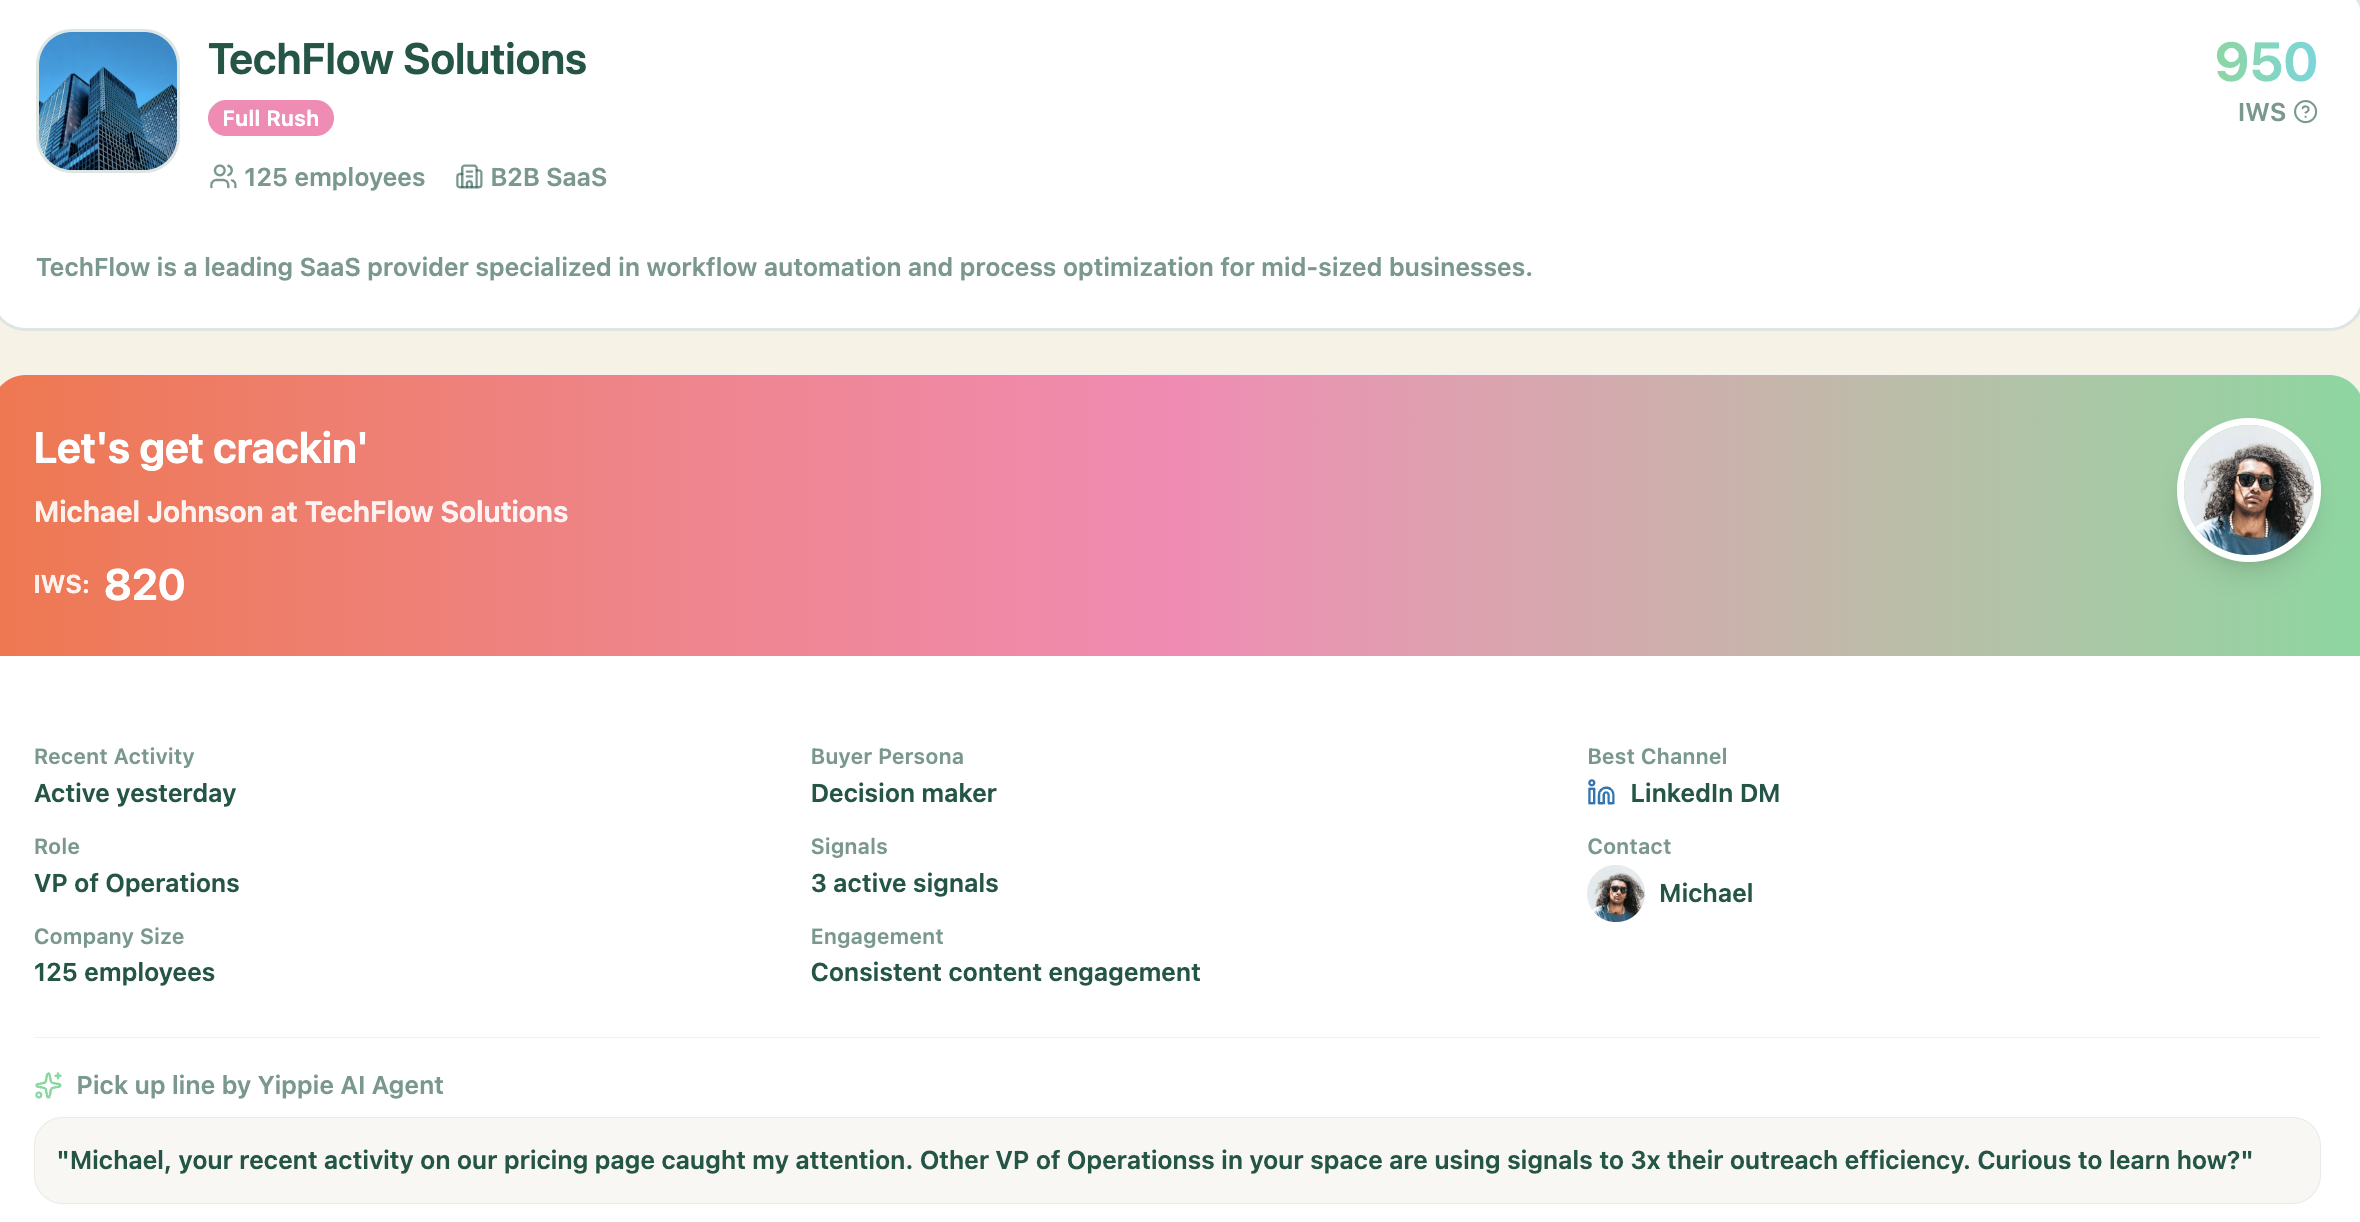Click the Active yesterday recent activity value
The image size is (2360, 1222).
[x=135, y=793]
